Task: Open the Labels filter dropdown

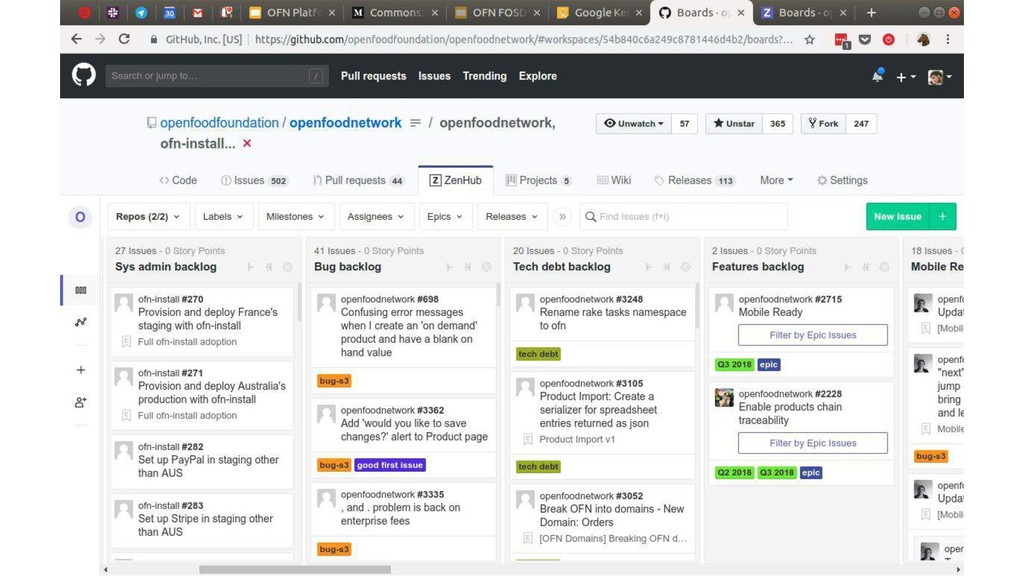Action: 223,217
